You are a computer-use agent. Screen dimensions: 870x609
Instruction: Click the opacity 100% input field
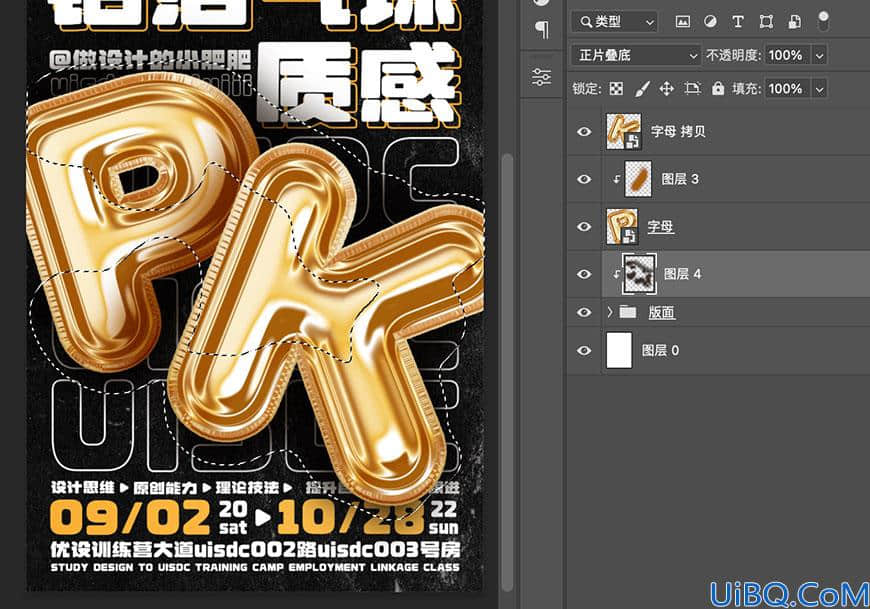(x=787, y=55)
